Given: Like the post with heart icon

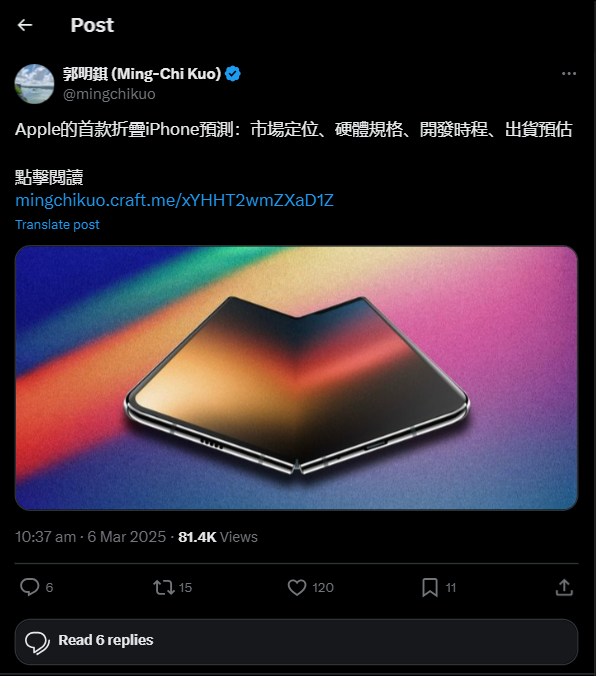Looking at the screenshot, I should pyautogui.click(x=297, y=587).
